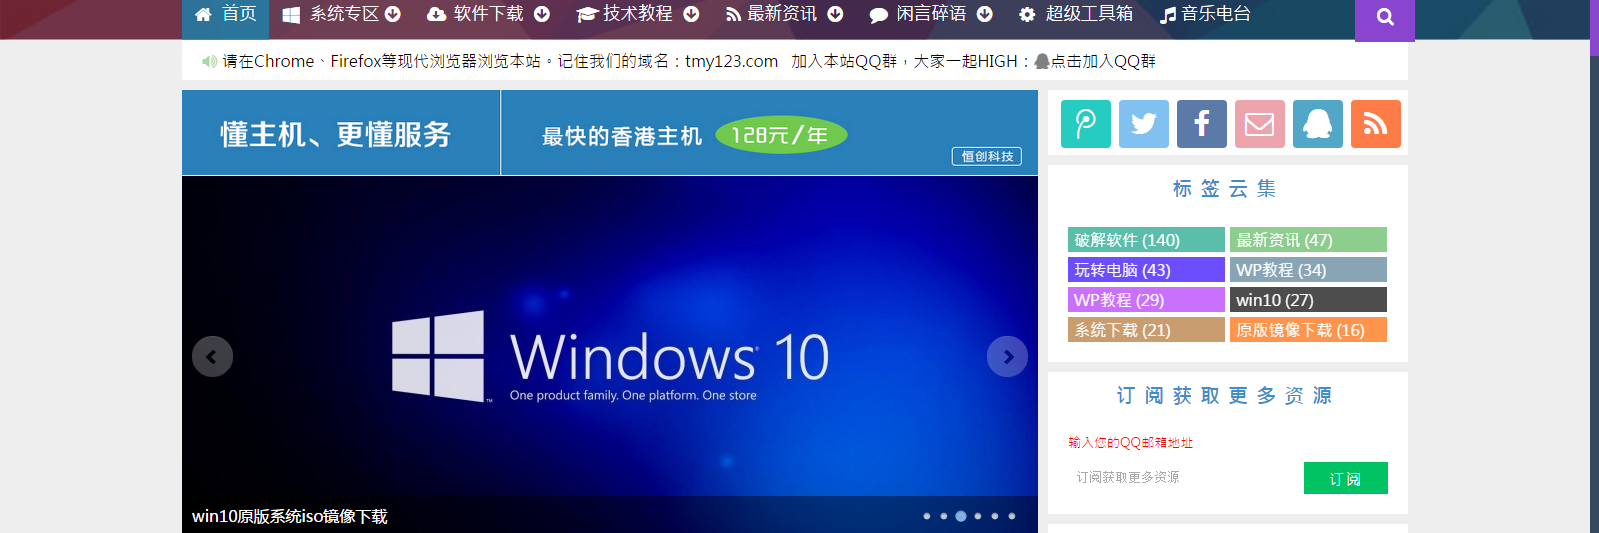
Task: Select the 系统下载 (21) tag
Action: coord(1146,330)
